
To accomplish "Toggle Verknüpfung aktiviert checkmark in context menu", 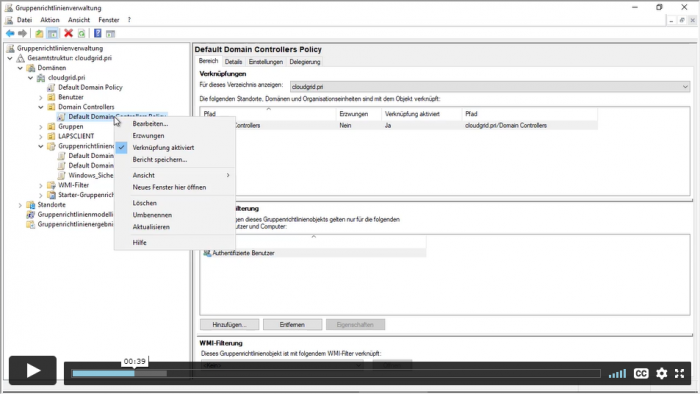I will pos(121,147).
